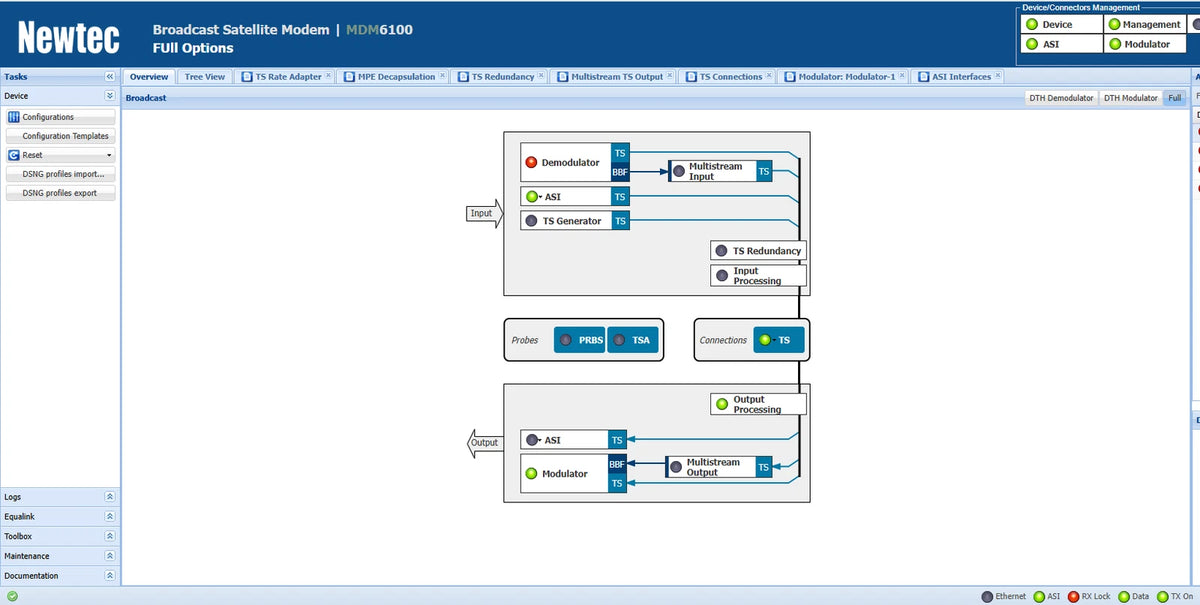Click the TS Generator status LED
This screenshot has width=1200, height=605.
[x=531, y=221]
